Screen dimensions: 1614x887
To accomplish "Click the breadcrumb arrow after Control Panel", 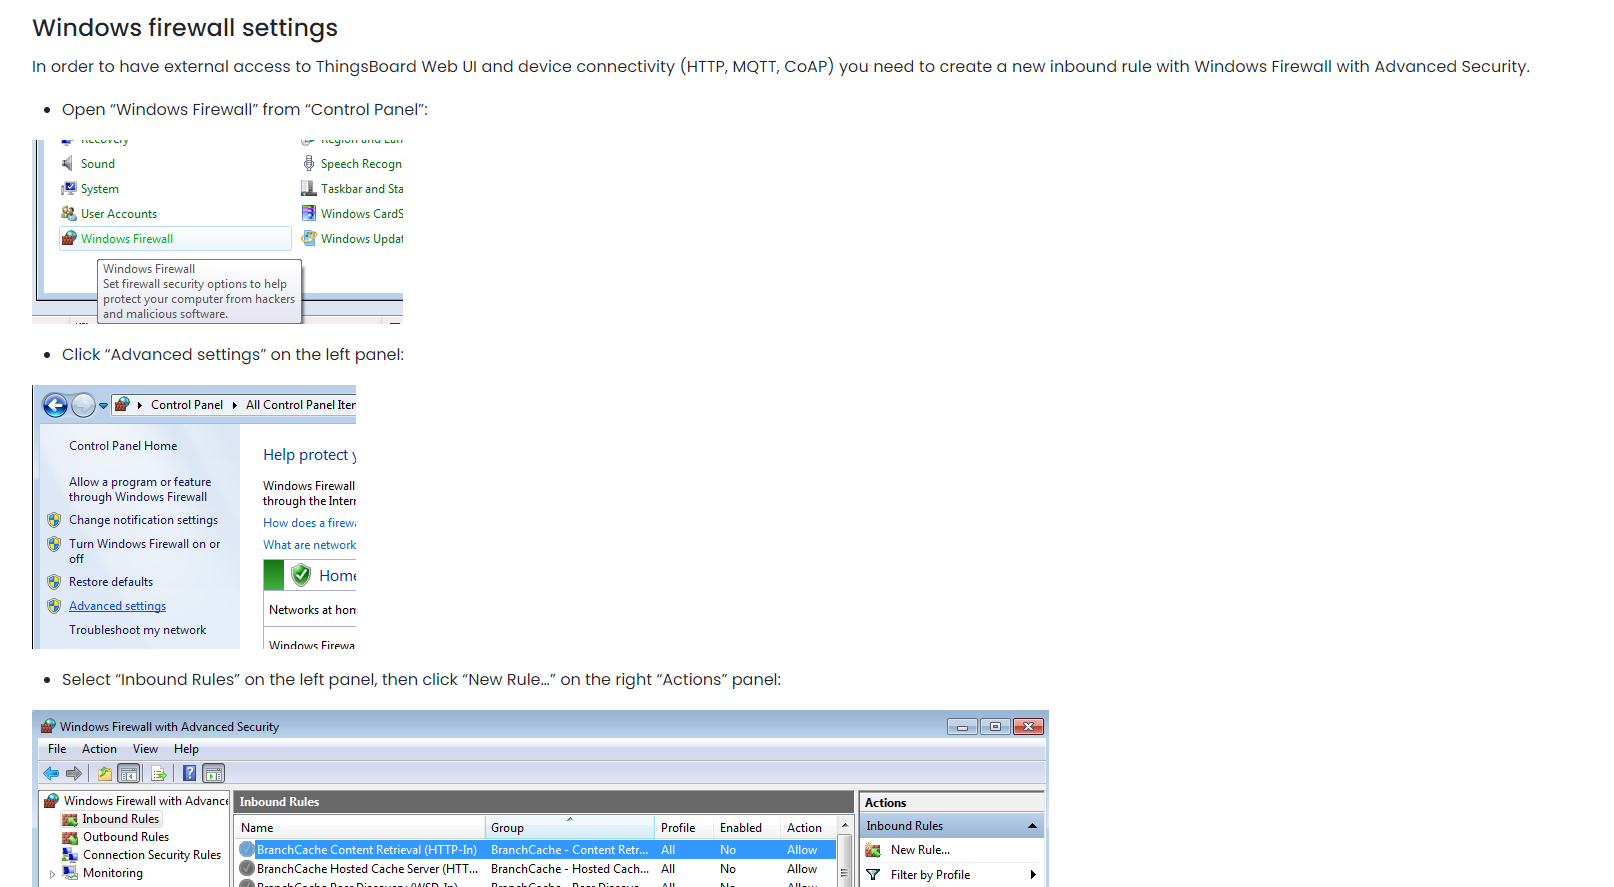I will 235,405.
